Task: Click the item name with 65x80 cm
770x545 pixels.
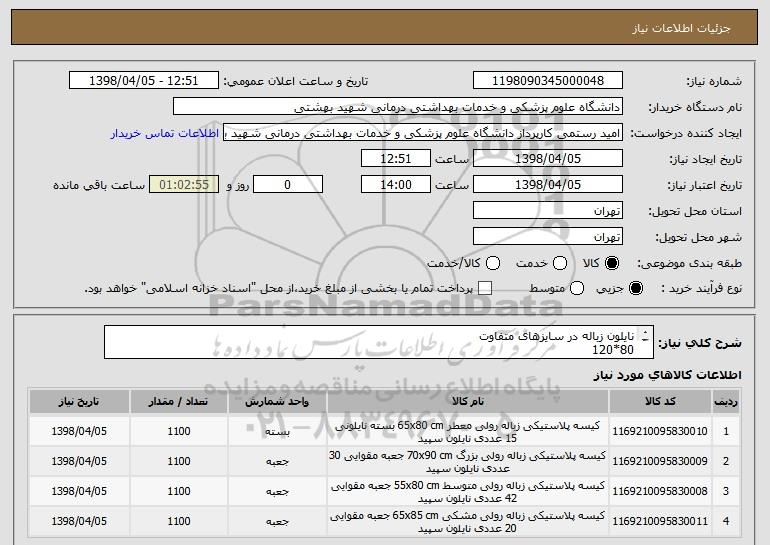Action: tap(468, 432)
